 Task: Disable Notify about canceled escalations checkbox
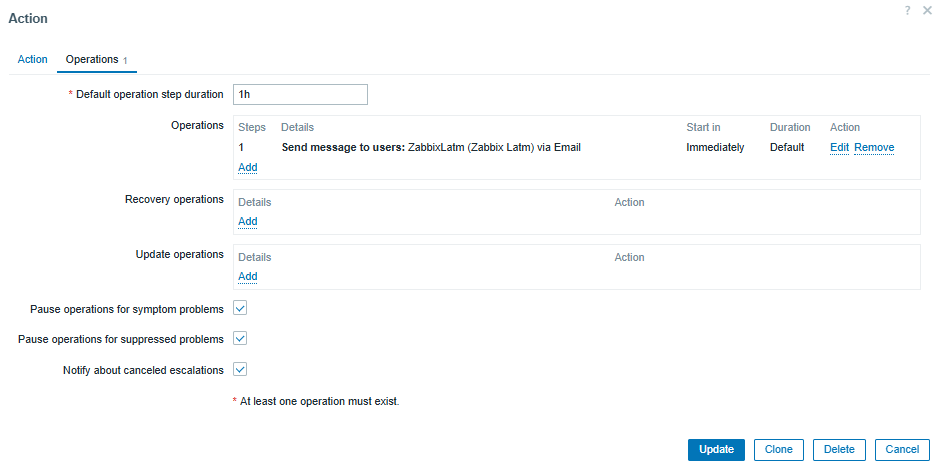tap(240, 369)
